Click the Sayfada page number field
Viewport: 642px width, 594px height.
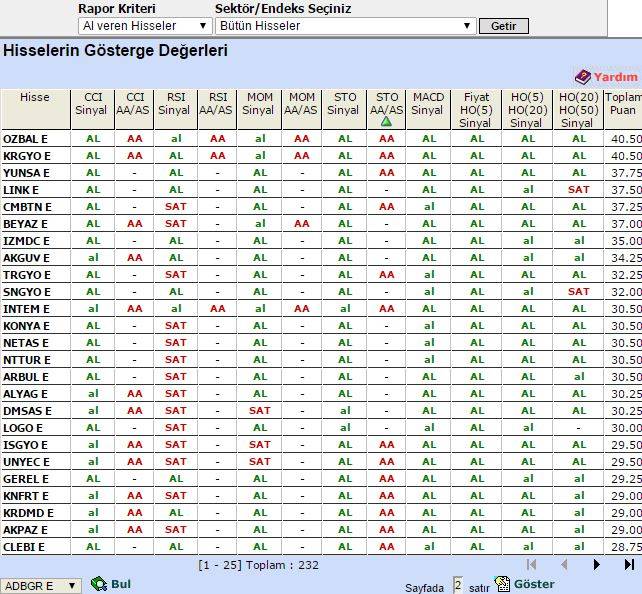click(x=458, y=585)
